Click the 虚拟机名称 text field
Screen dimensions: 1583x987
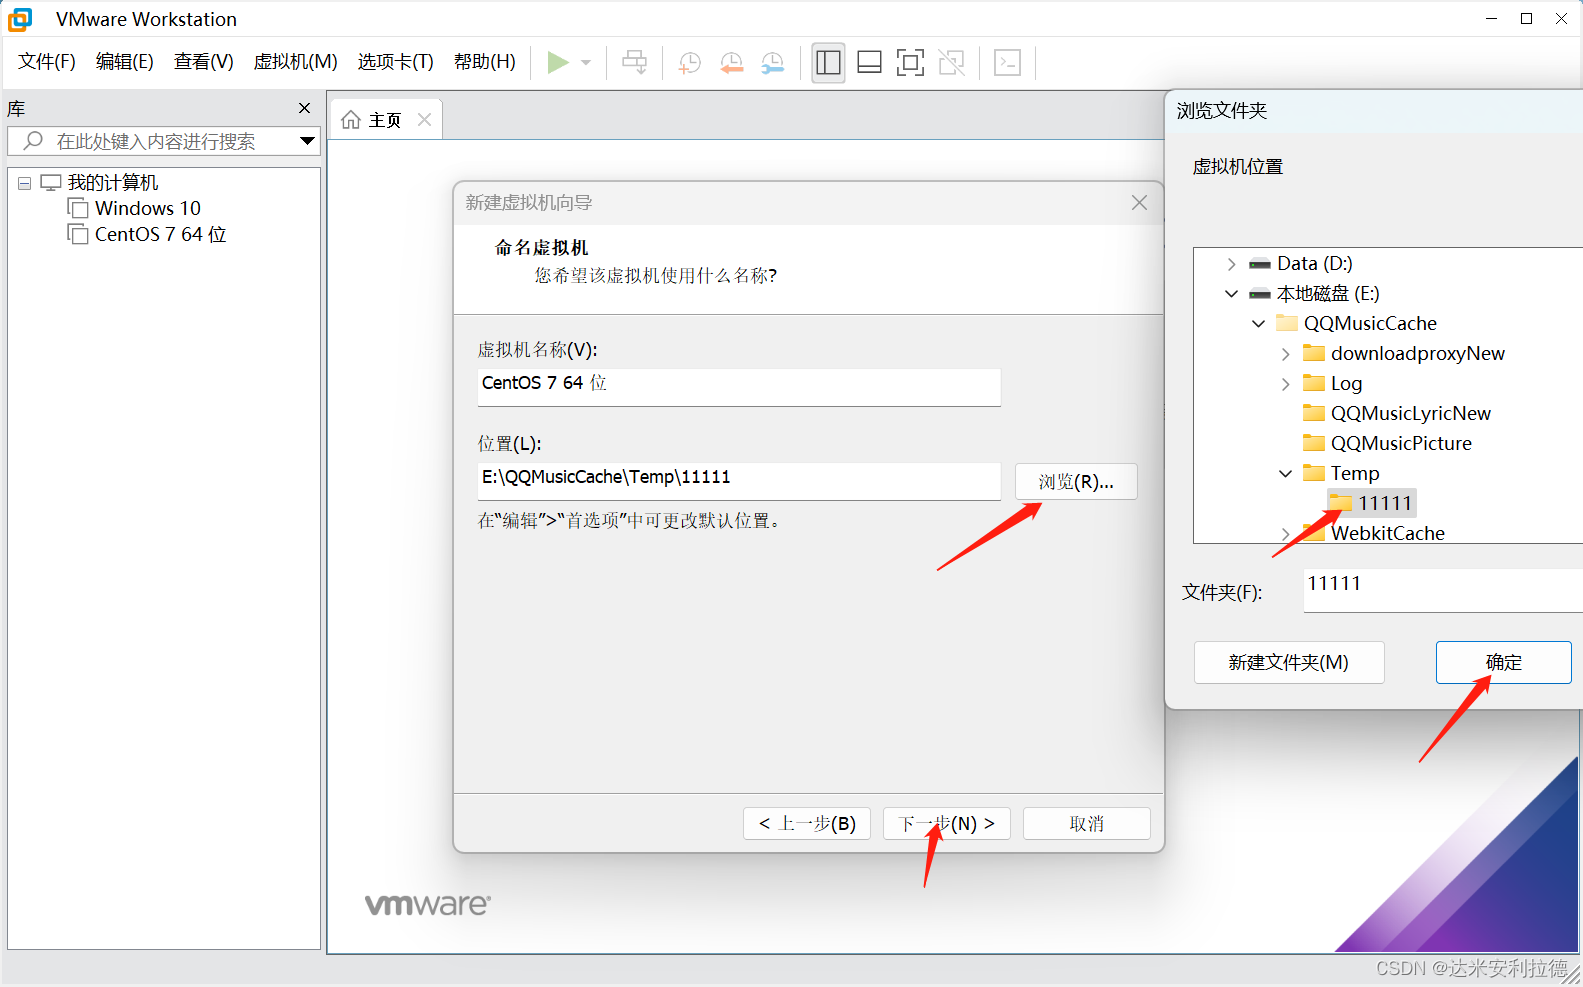(x=739, y=386)
